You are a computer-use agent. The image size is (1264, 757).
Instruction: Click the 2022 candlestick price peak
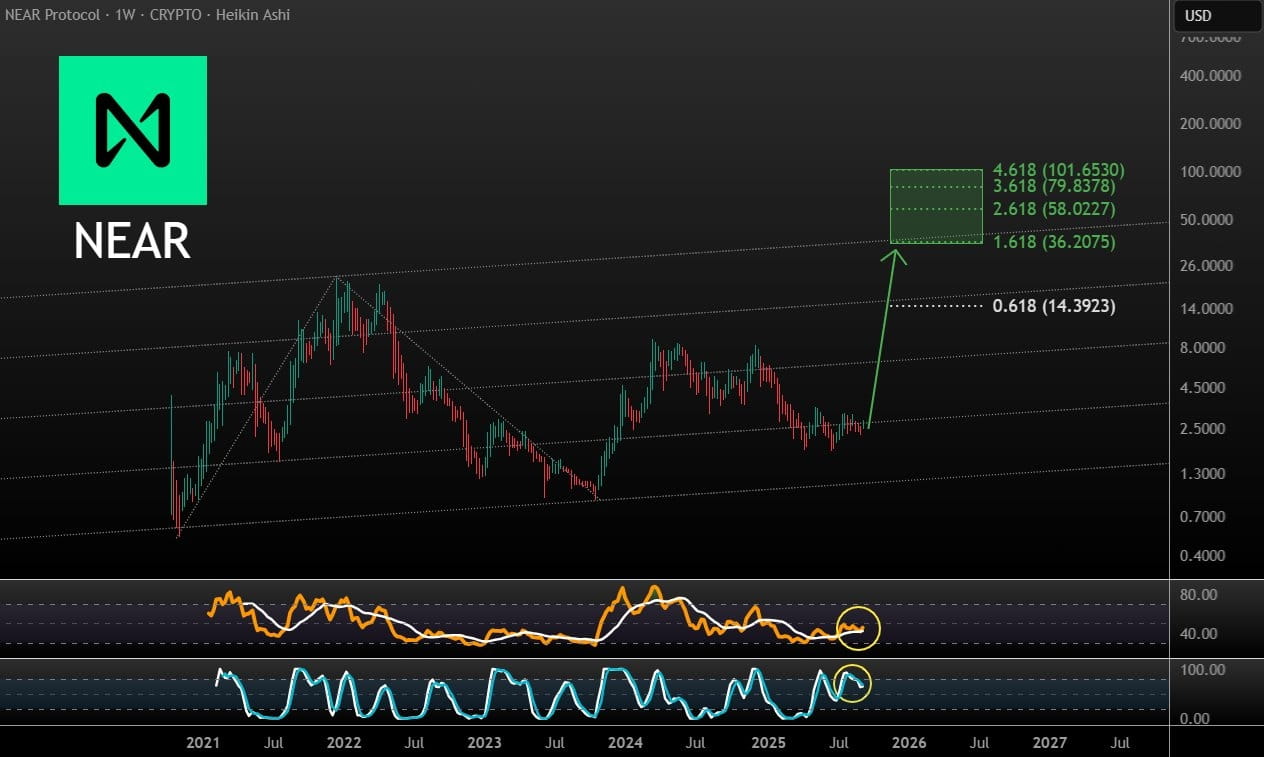pyautogui.click(x=338, y=280)
